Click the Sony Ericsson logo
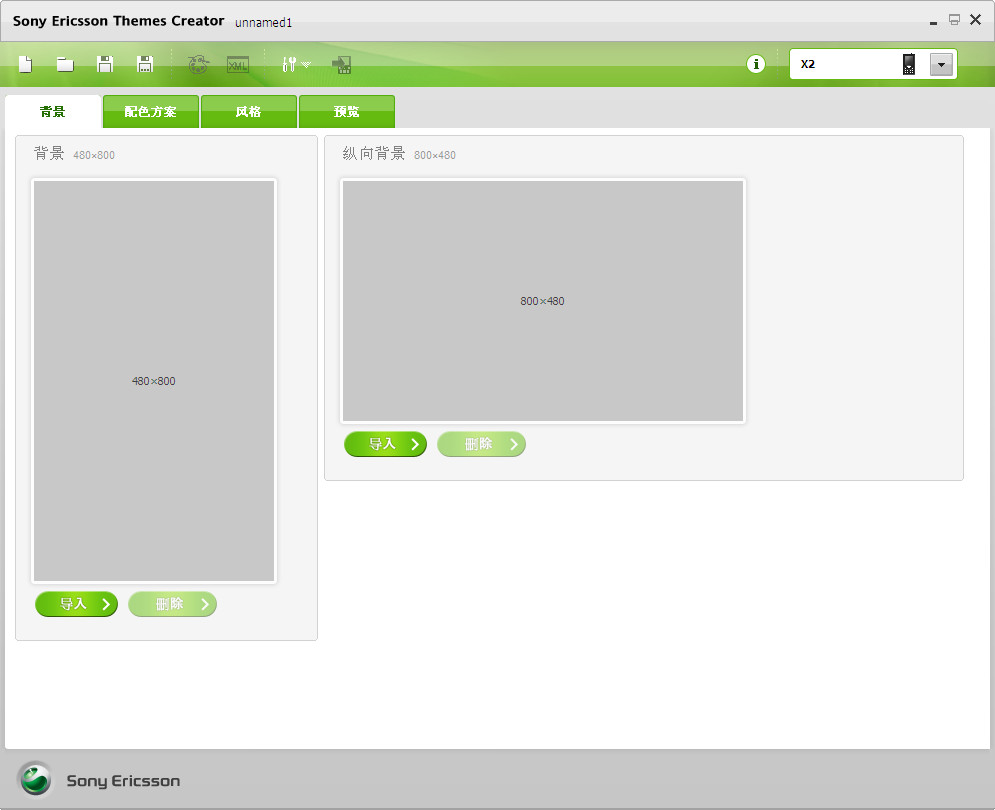 [36, 780]
